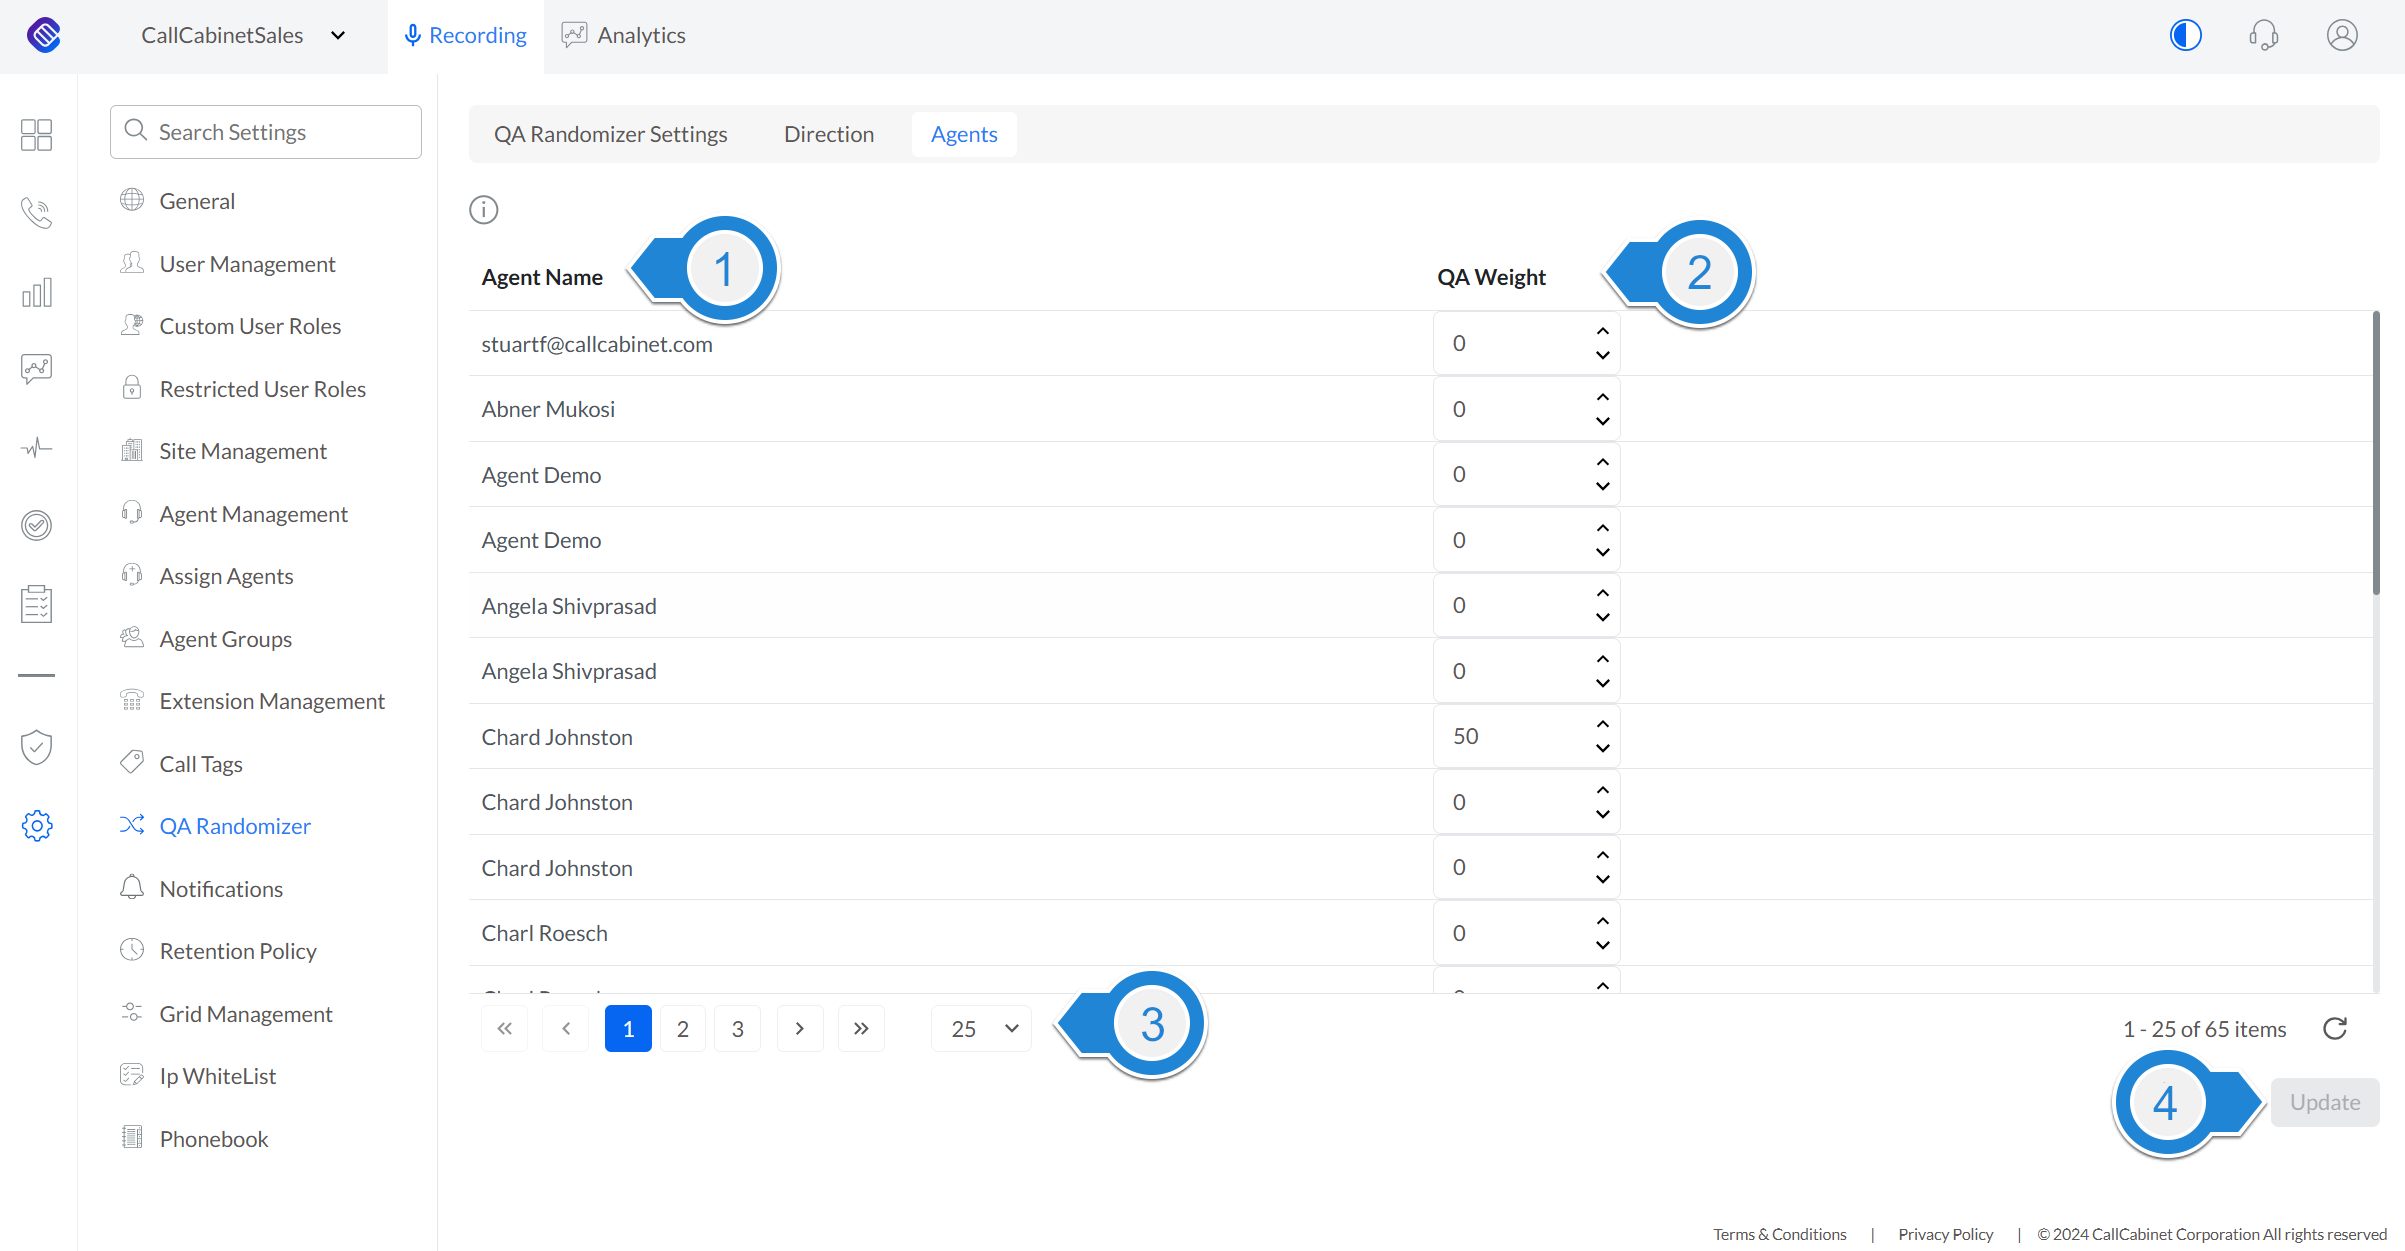
Task: Click the agents table vertical scrollbar
Action: [2375, 452]
